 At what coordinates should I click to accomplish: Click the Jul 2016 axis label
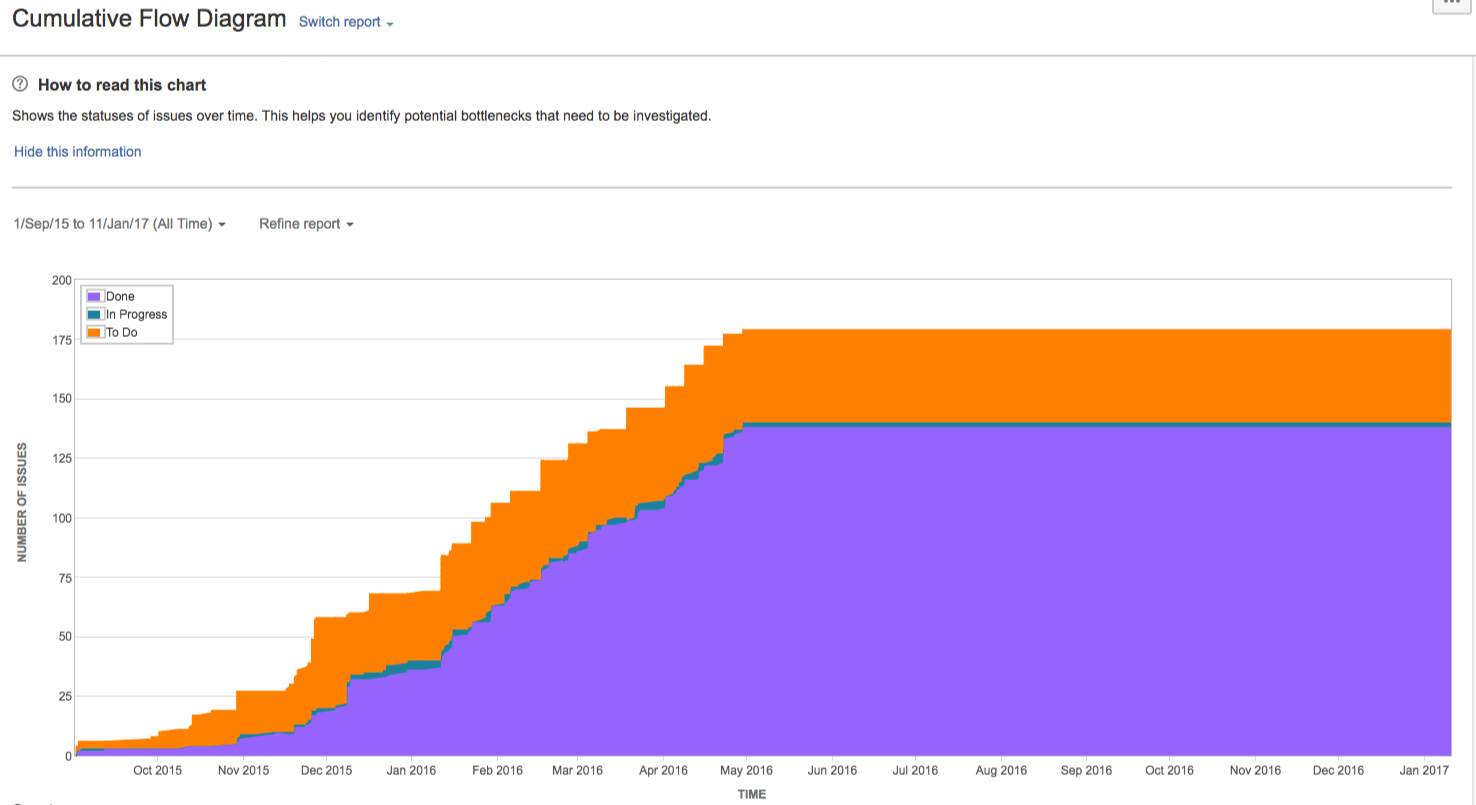coord(915,770)
